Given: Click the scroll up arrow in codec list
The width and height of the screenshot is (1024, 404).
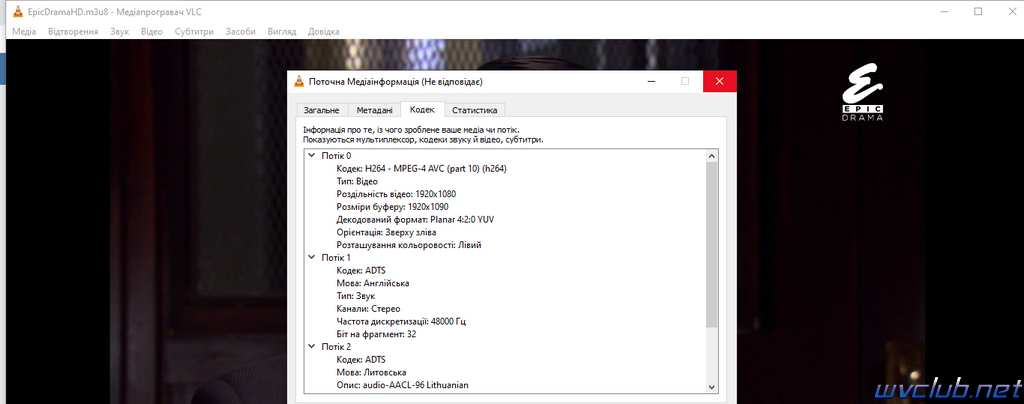Looking at the screenshot, I should pyautogui.click(x=712, y=156).
